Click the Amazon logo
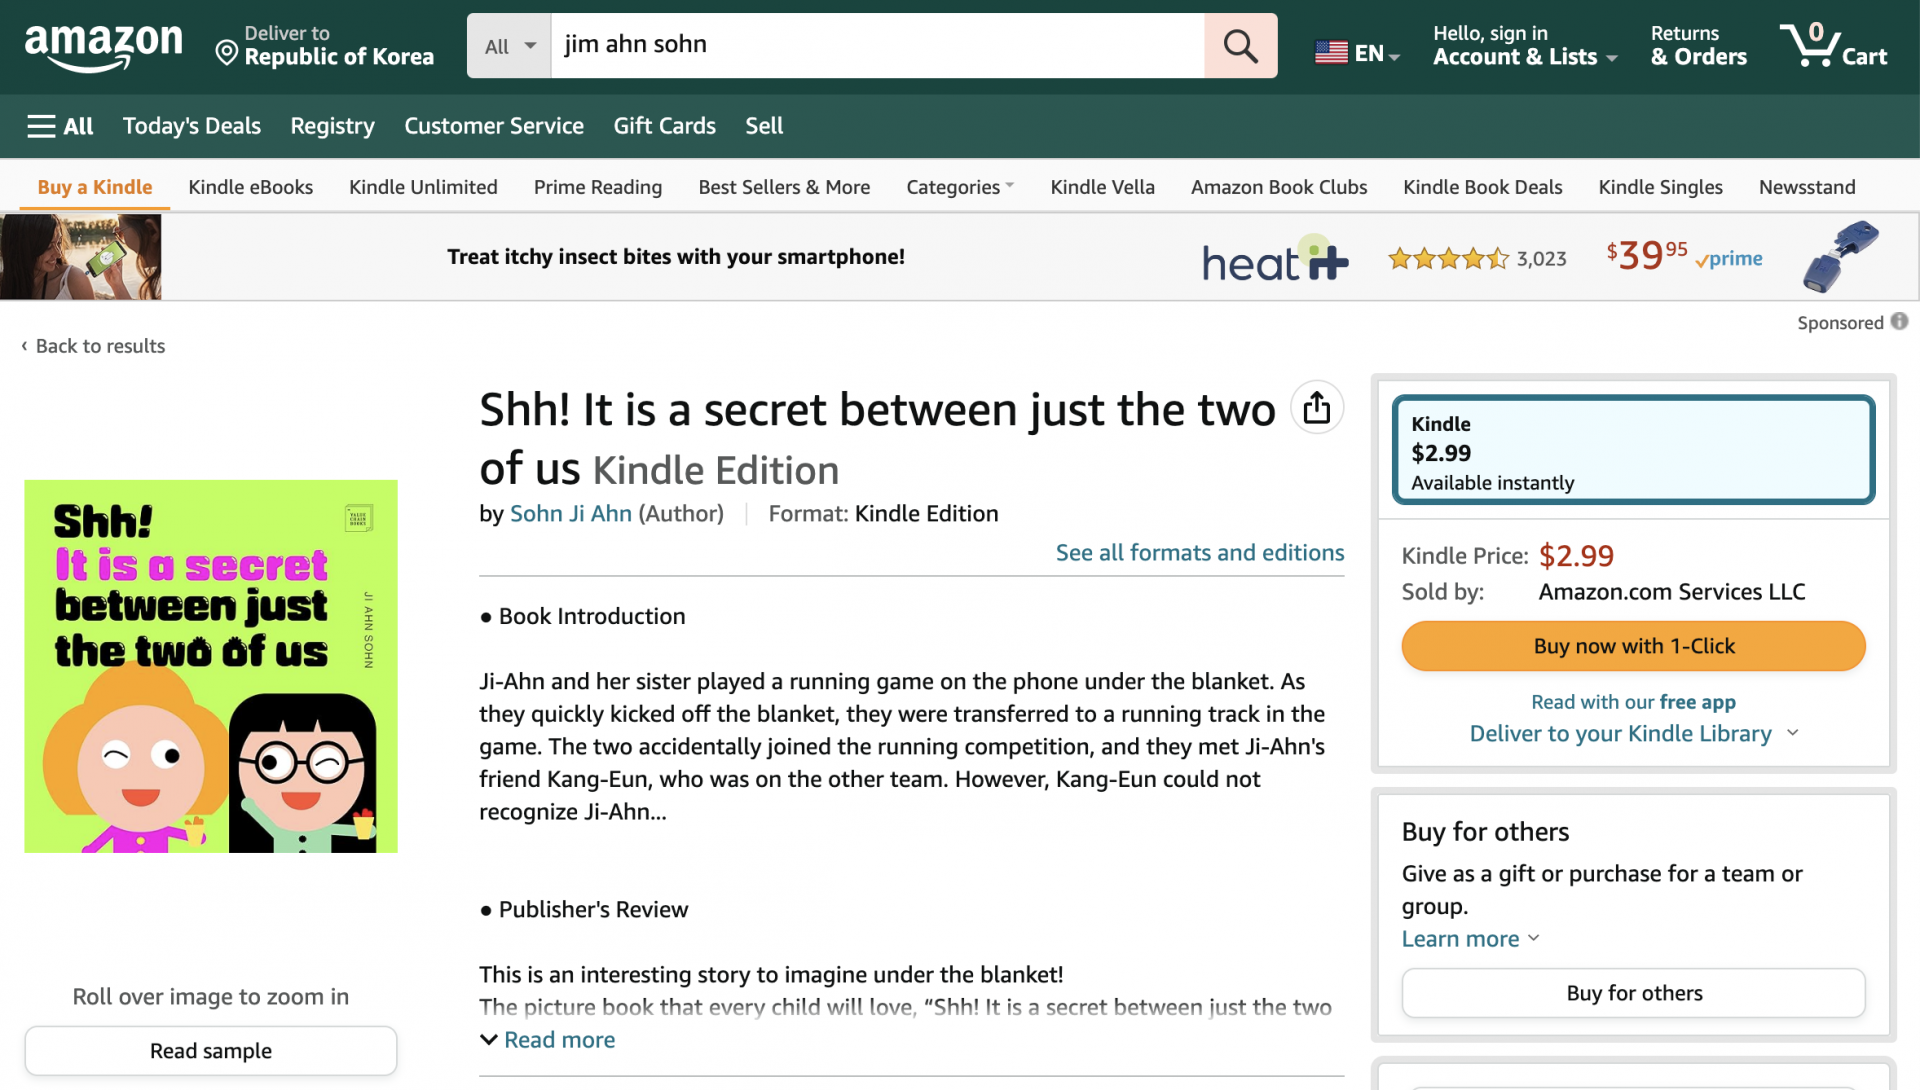1920x1090 pixels. [x=103, y=46]
